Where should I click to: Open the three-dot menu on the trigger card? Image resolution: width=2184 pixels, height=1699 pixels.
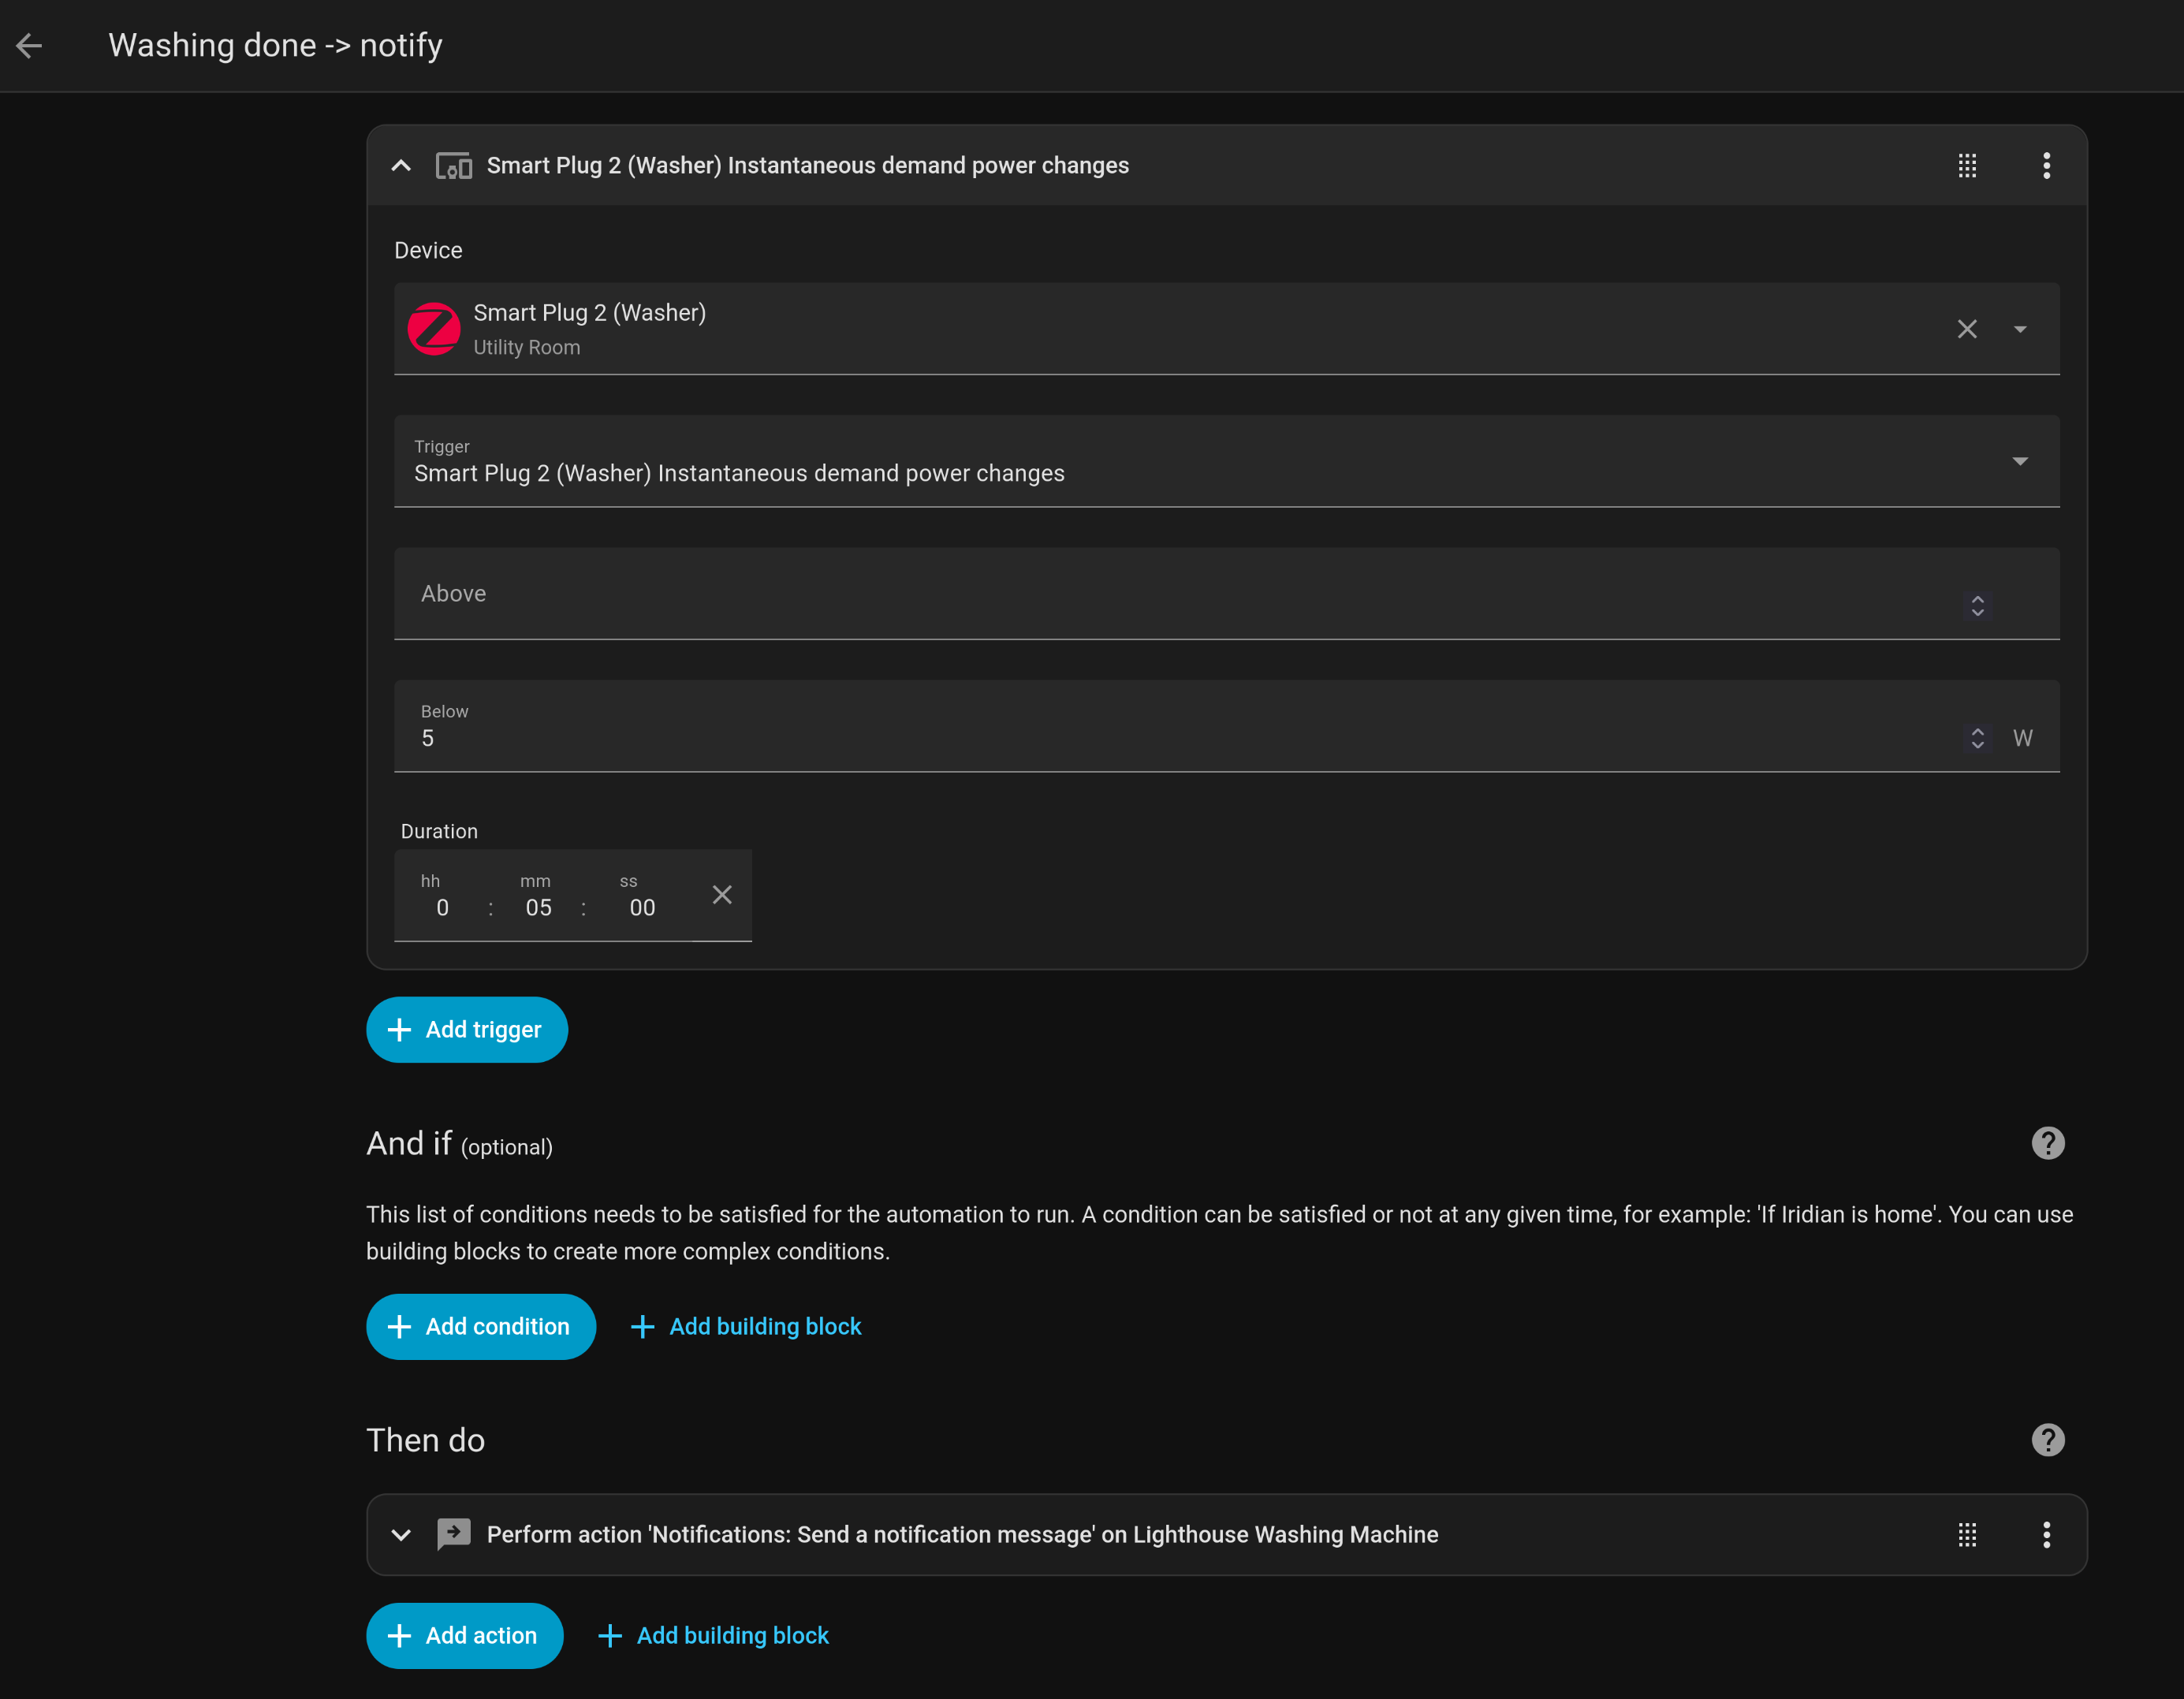(2046, 165)
